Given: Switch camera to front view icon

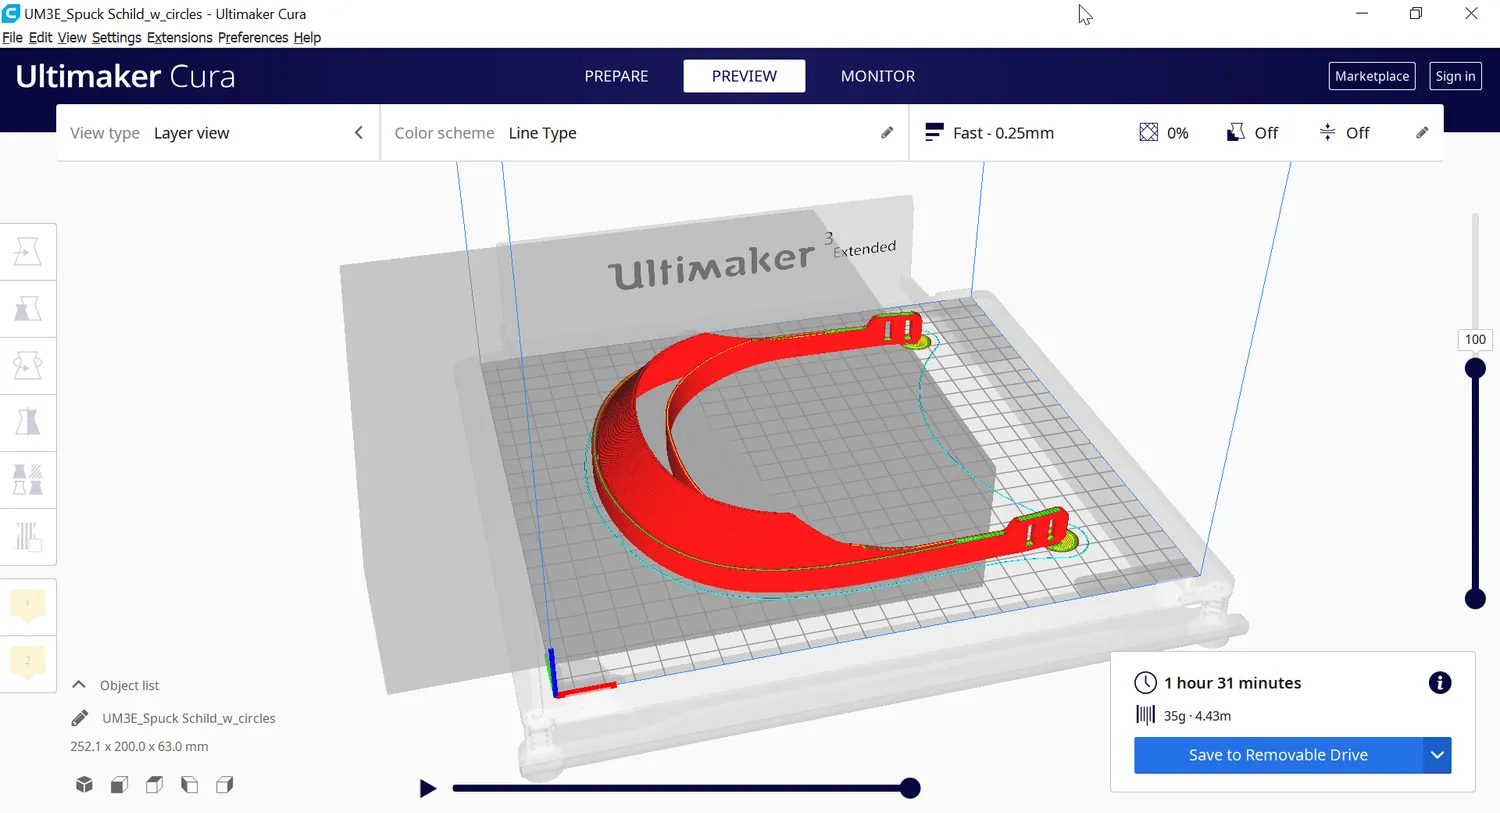Looking at the screenshot, I should (119, 785).
